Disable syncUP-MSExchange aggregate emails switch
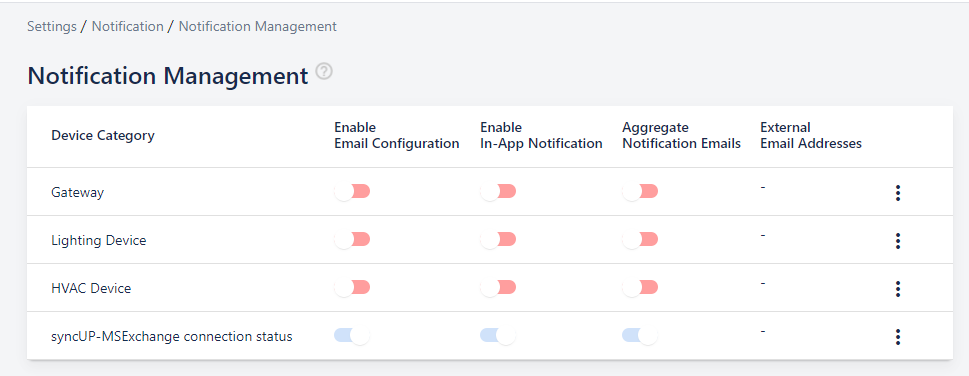 point(640,336)
